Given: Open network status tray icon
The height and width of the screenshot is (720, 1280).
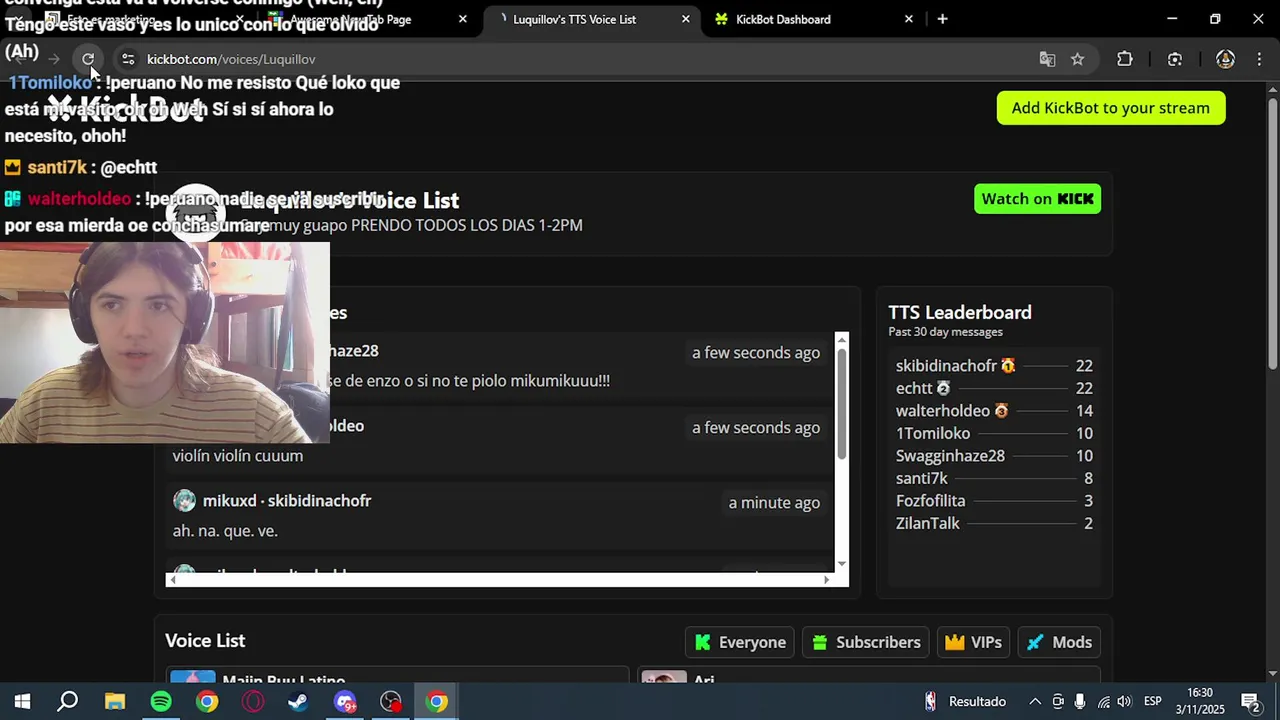Looking at the screenshot, I should tap(1103, 701).
